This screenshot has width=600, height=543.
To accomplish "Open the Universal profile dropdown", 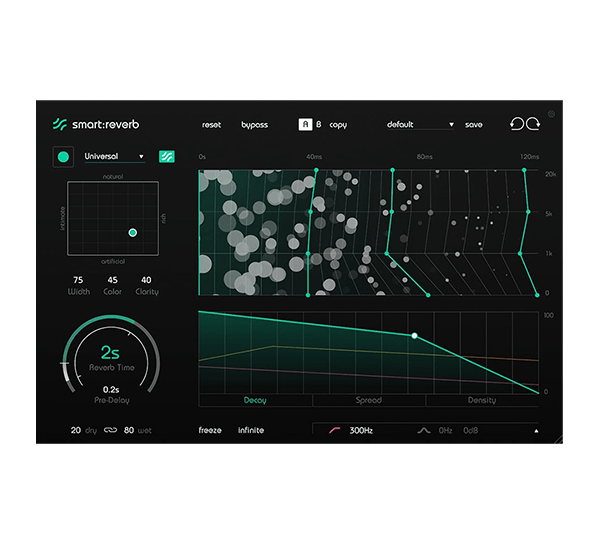I will coord(114,157).
